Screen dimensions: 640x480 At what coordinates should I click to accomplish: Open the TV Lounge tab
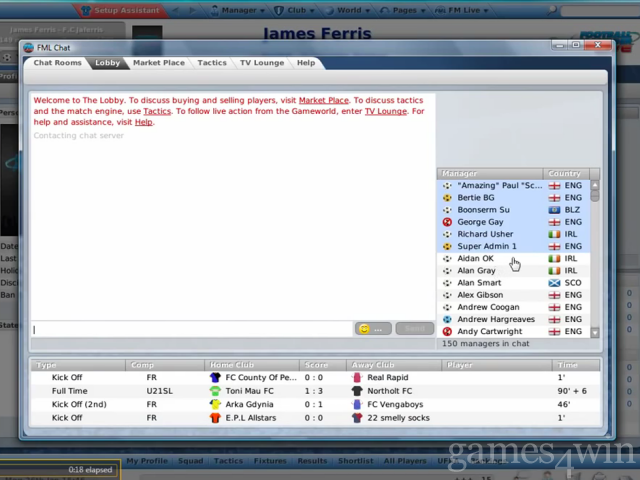pyautogui.click(x=261, y=63)
